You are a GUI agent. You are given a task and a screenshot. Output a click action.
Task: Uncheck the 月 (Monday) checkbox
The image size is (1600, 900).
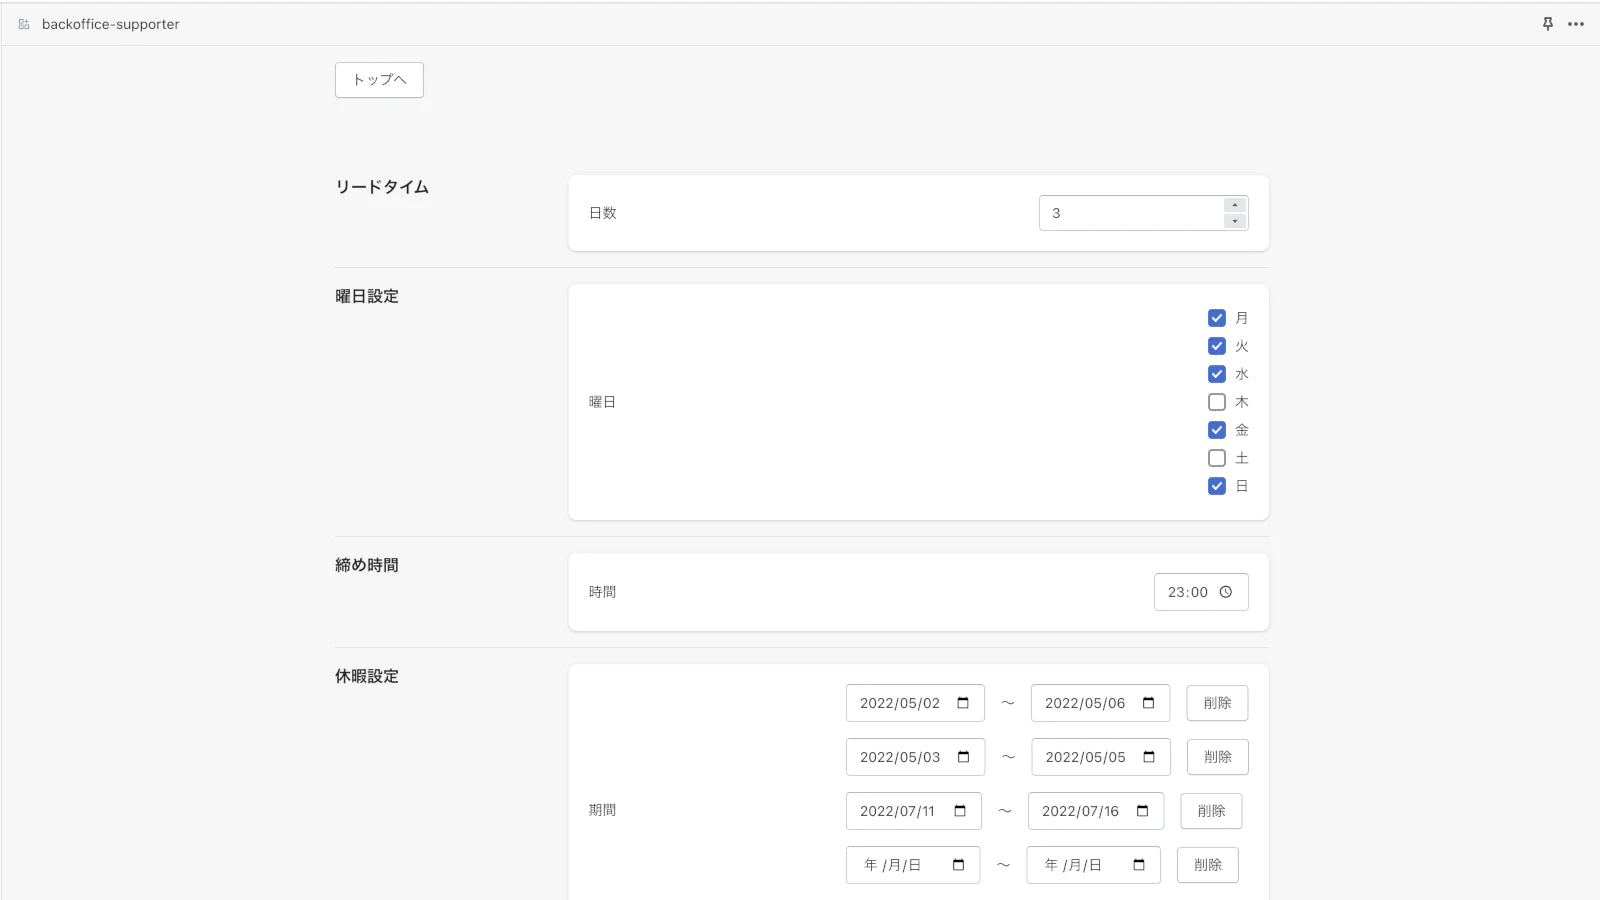(x=1217, y=318)
